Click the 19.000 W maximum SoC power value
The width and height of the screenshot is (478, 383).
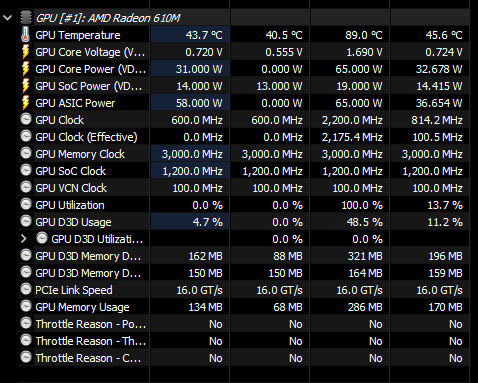pyautogui.click(x=359, y=86)
